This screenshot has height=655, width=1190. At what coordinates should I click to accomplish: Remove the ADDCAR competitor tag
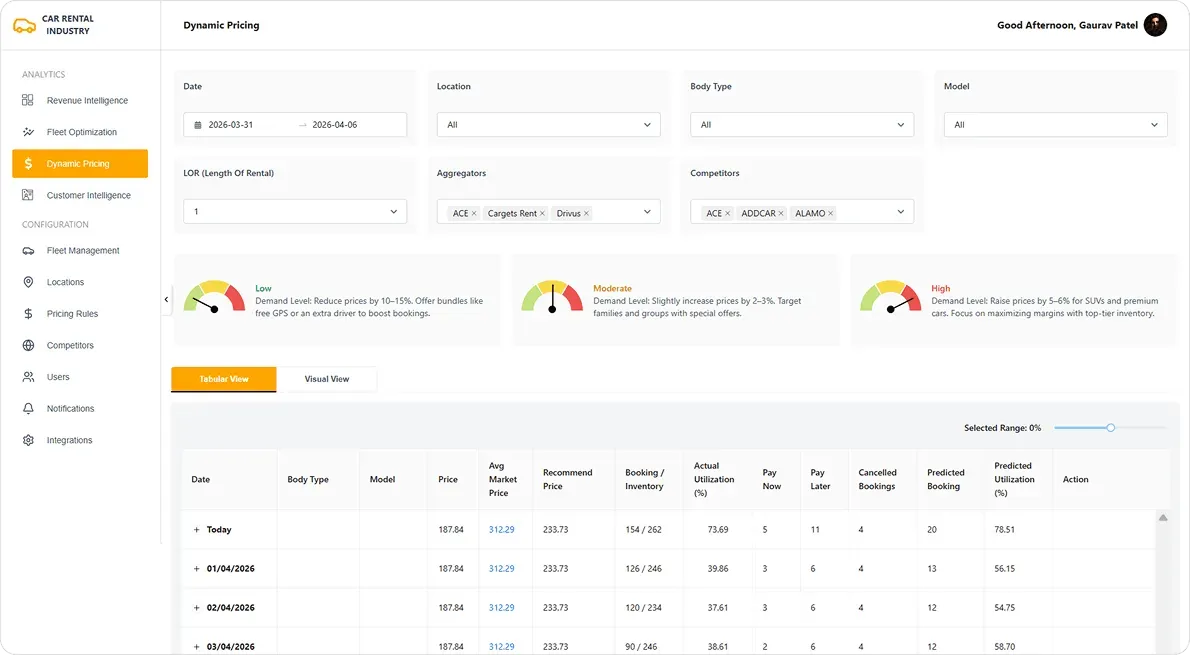coord(781,213)
